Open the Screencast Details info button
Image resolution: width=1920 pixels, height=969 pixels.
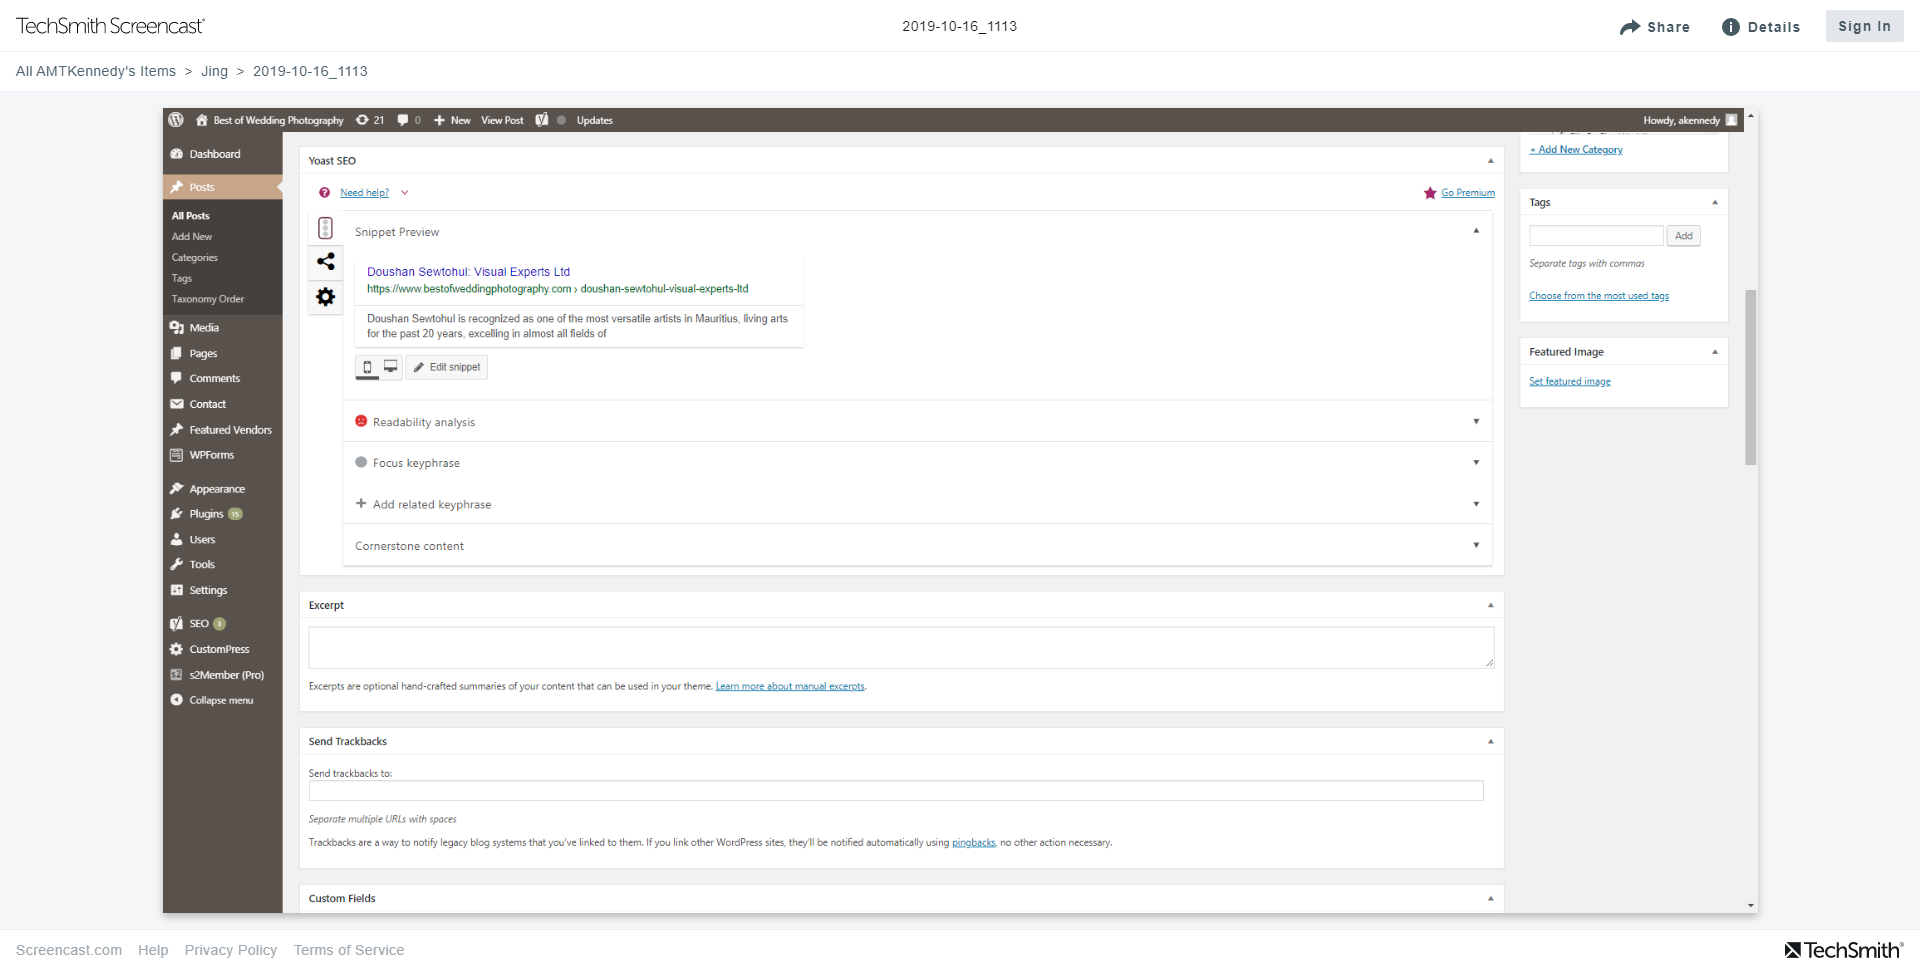(x=1761, y=27)
